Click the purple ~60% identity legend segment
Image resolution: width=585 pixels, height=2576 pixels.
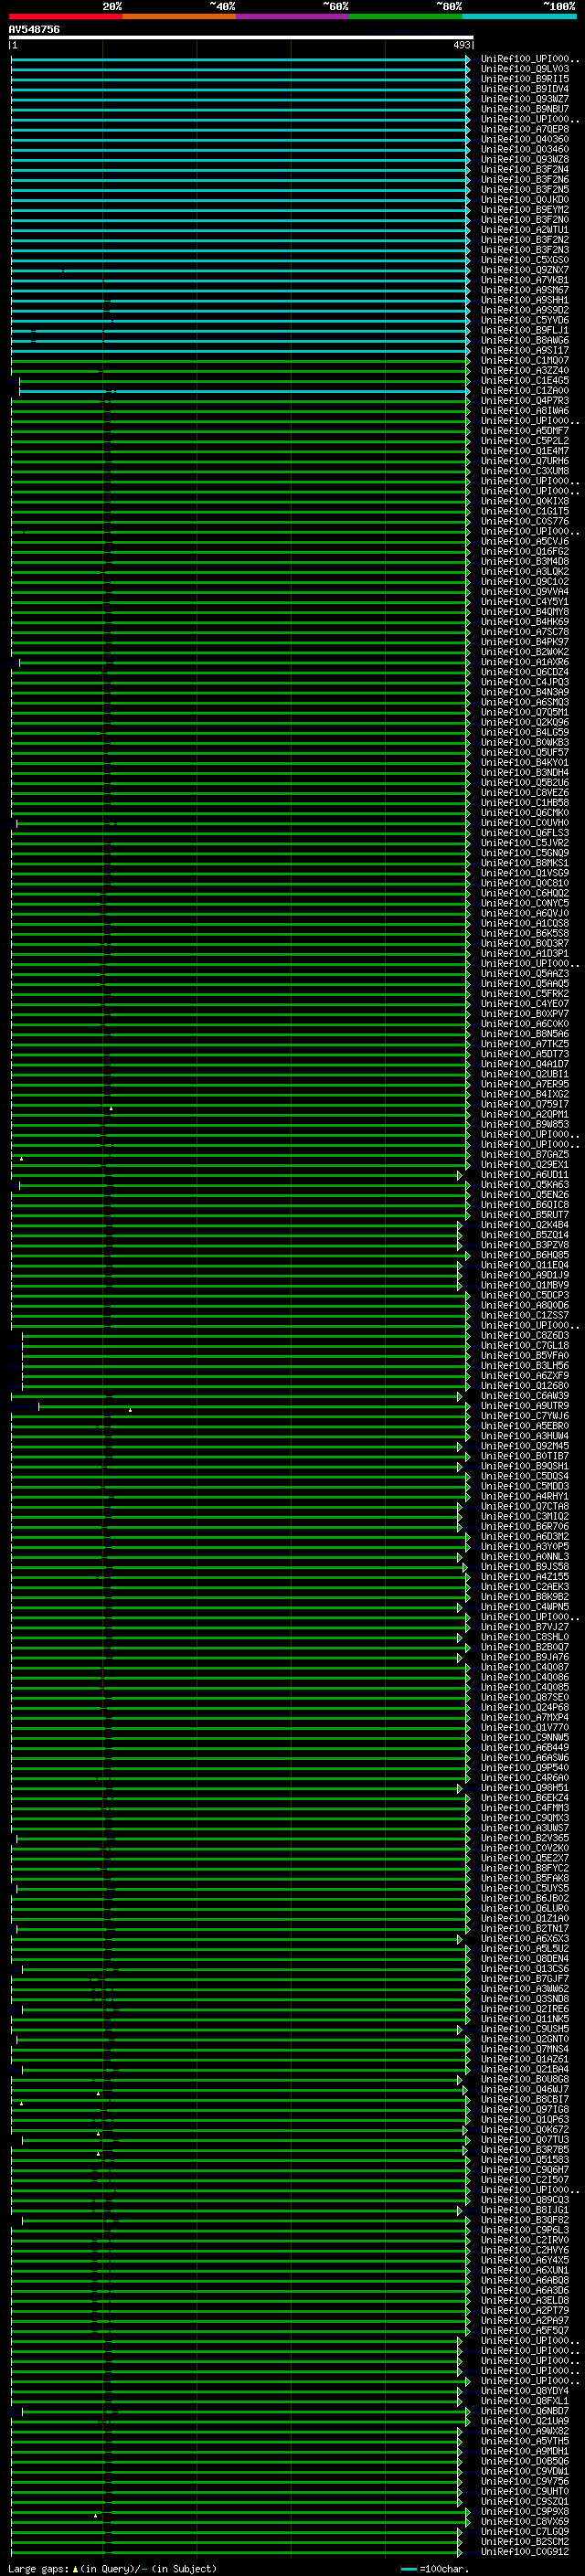coord(292,16)
